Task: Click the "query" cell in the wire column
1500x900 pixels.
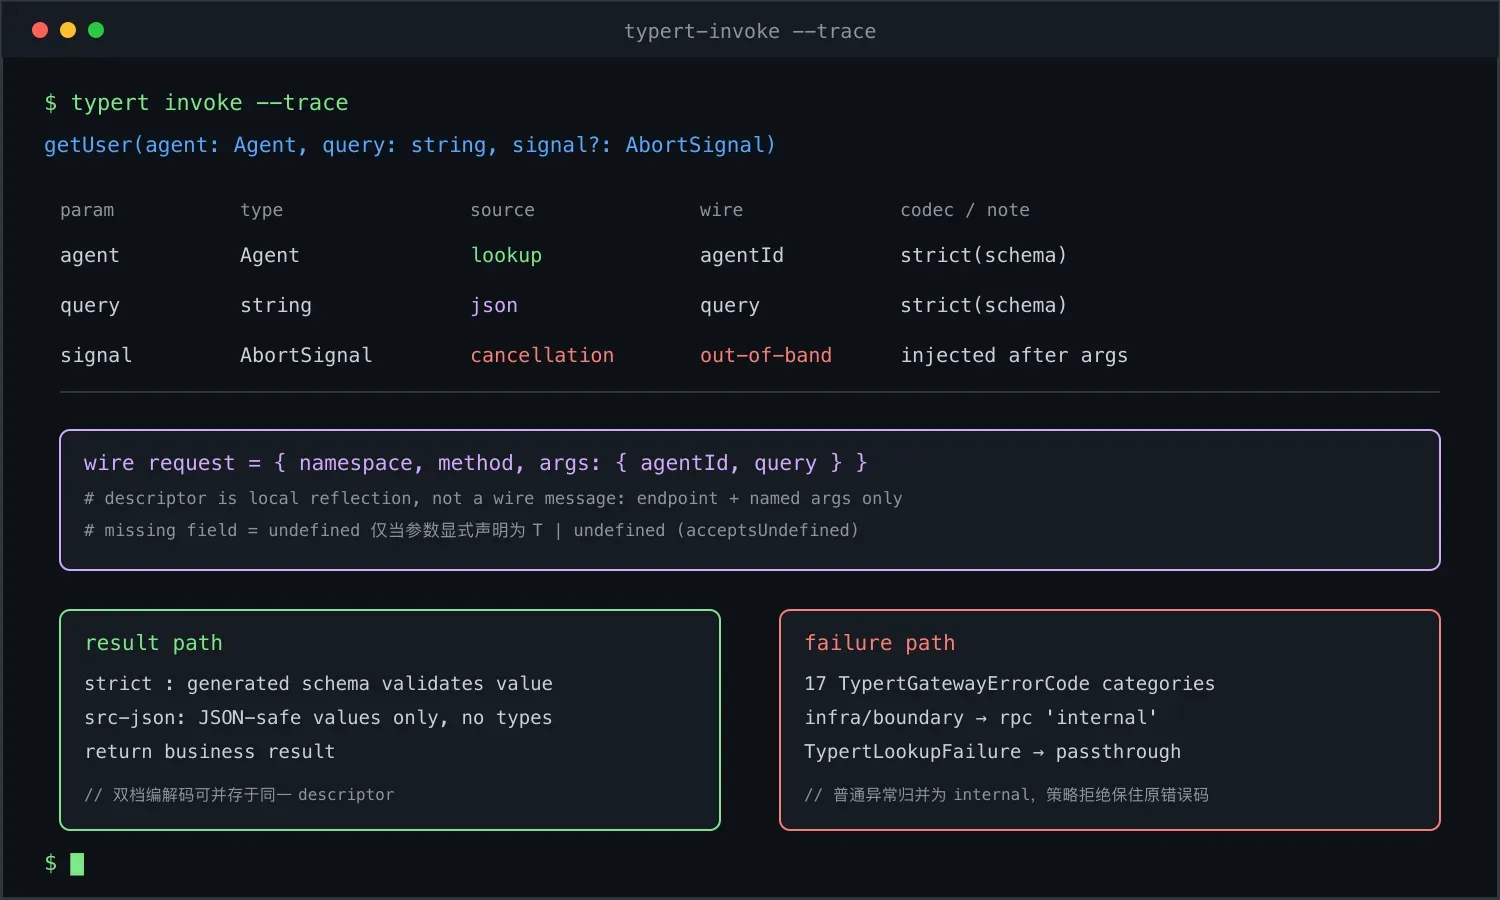Action: [x=730, y=306]
